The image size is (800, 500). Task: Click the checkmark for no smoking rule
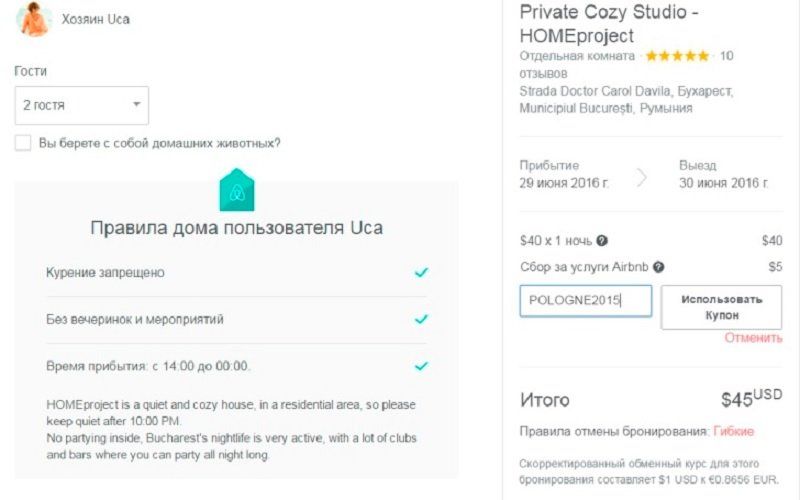click(421, 272)
